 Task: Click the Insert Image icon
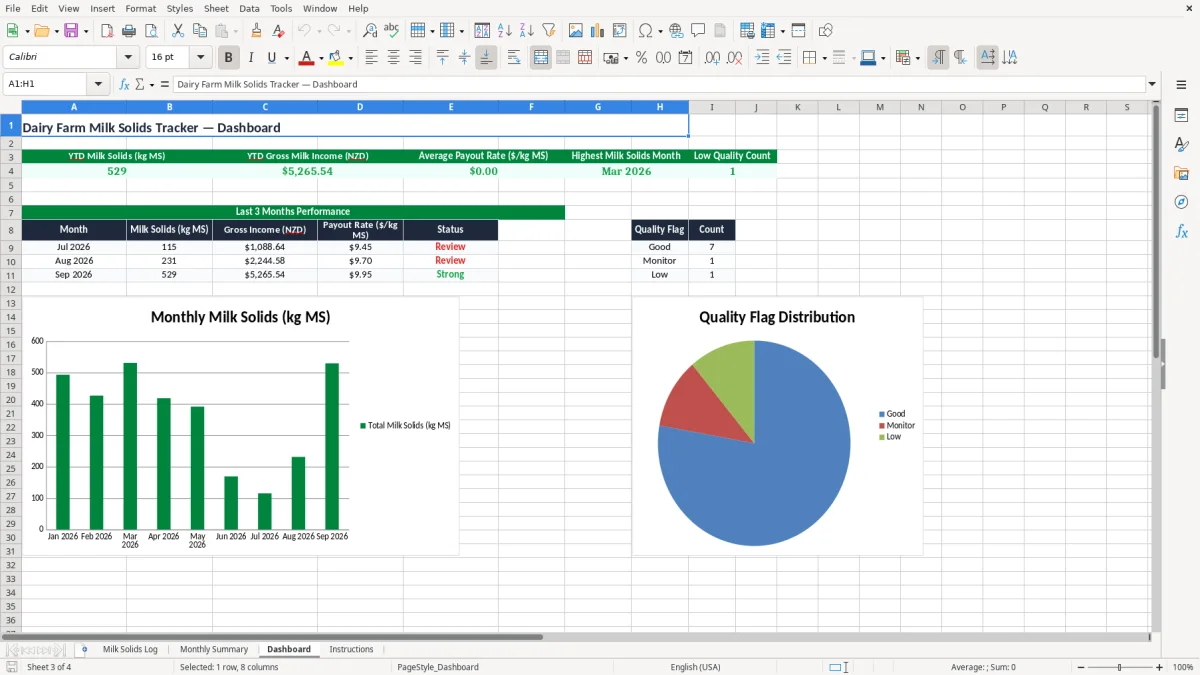[576, 31]
